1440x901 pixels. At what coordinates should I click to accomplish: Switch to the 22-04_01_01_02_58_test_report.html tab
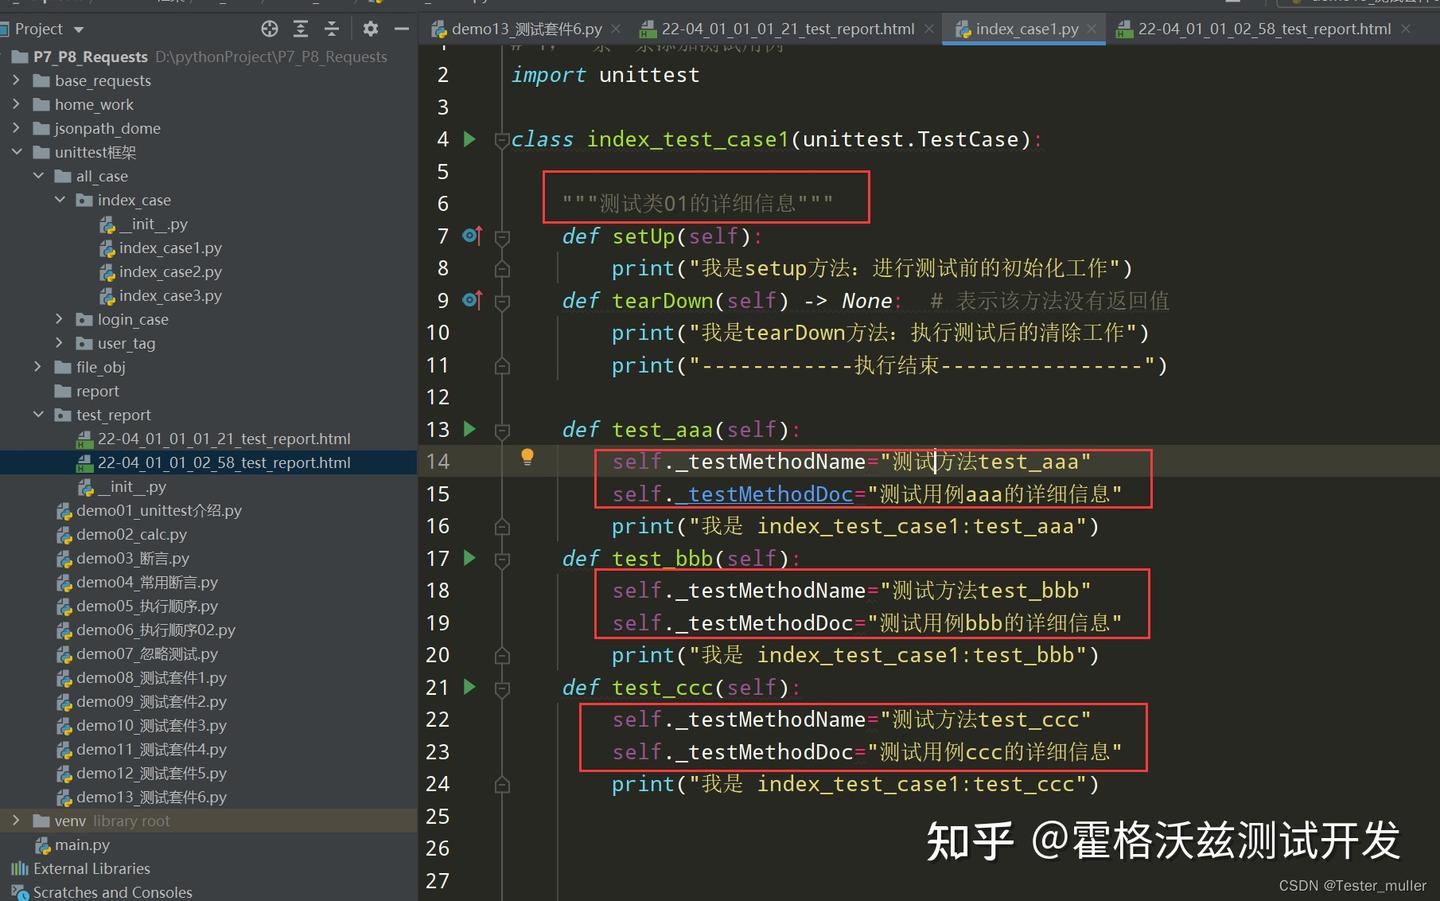pos(1265,29)
